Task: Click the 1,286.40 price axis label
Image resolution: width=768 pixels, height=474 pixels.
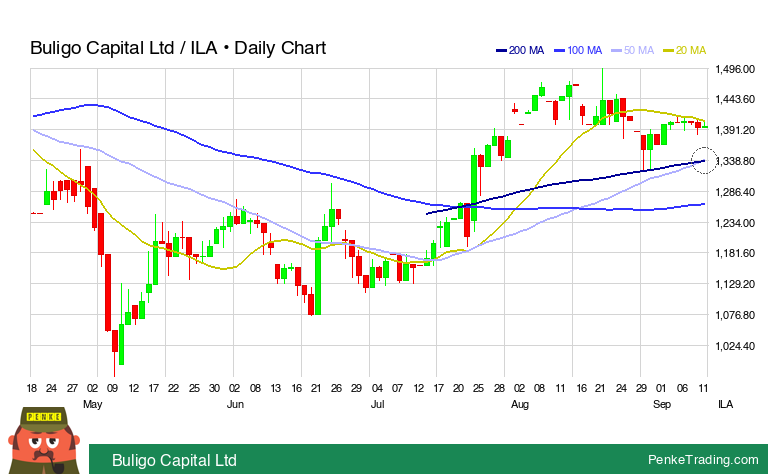Action: tap(735, 192)
